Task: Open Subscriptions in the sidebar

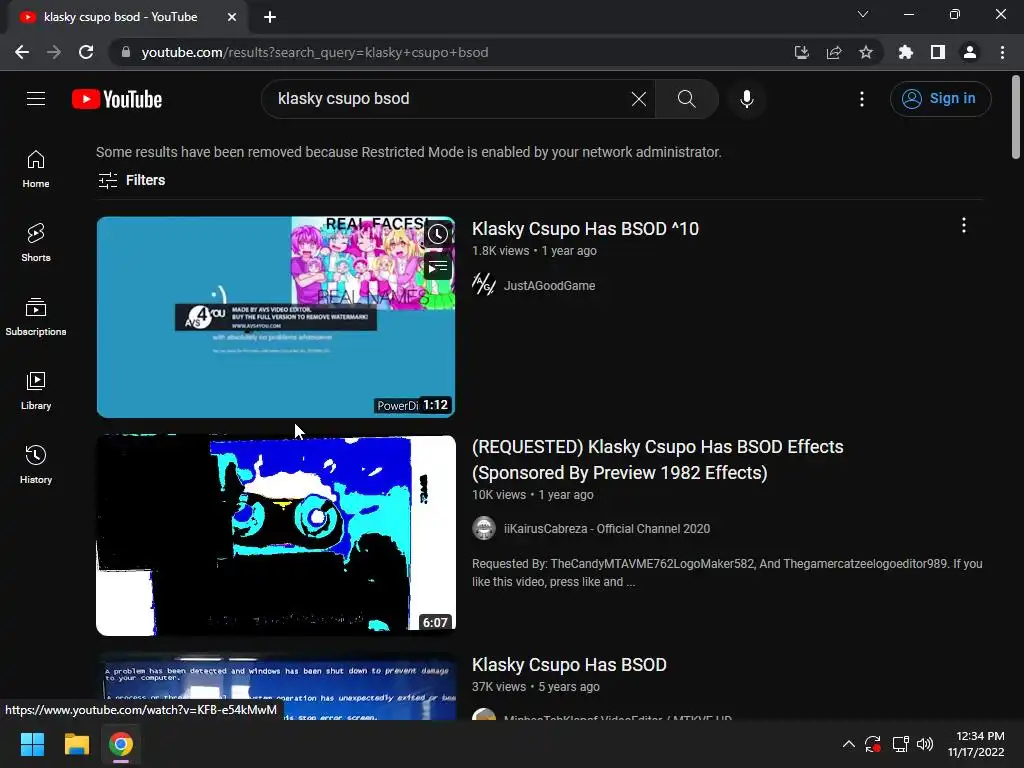Action: click(x=36, y=317)
